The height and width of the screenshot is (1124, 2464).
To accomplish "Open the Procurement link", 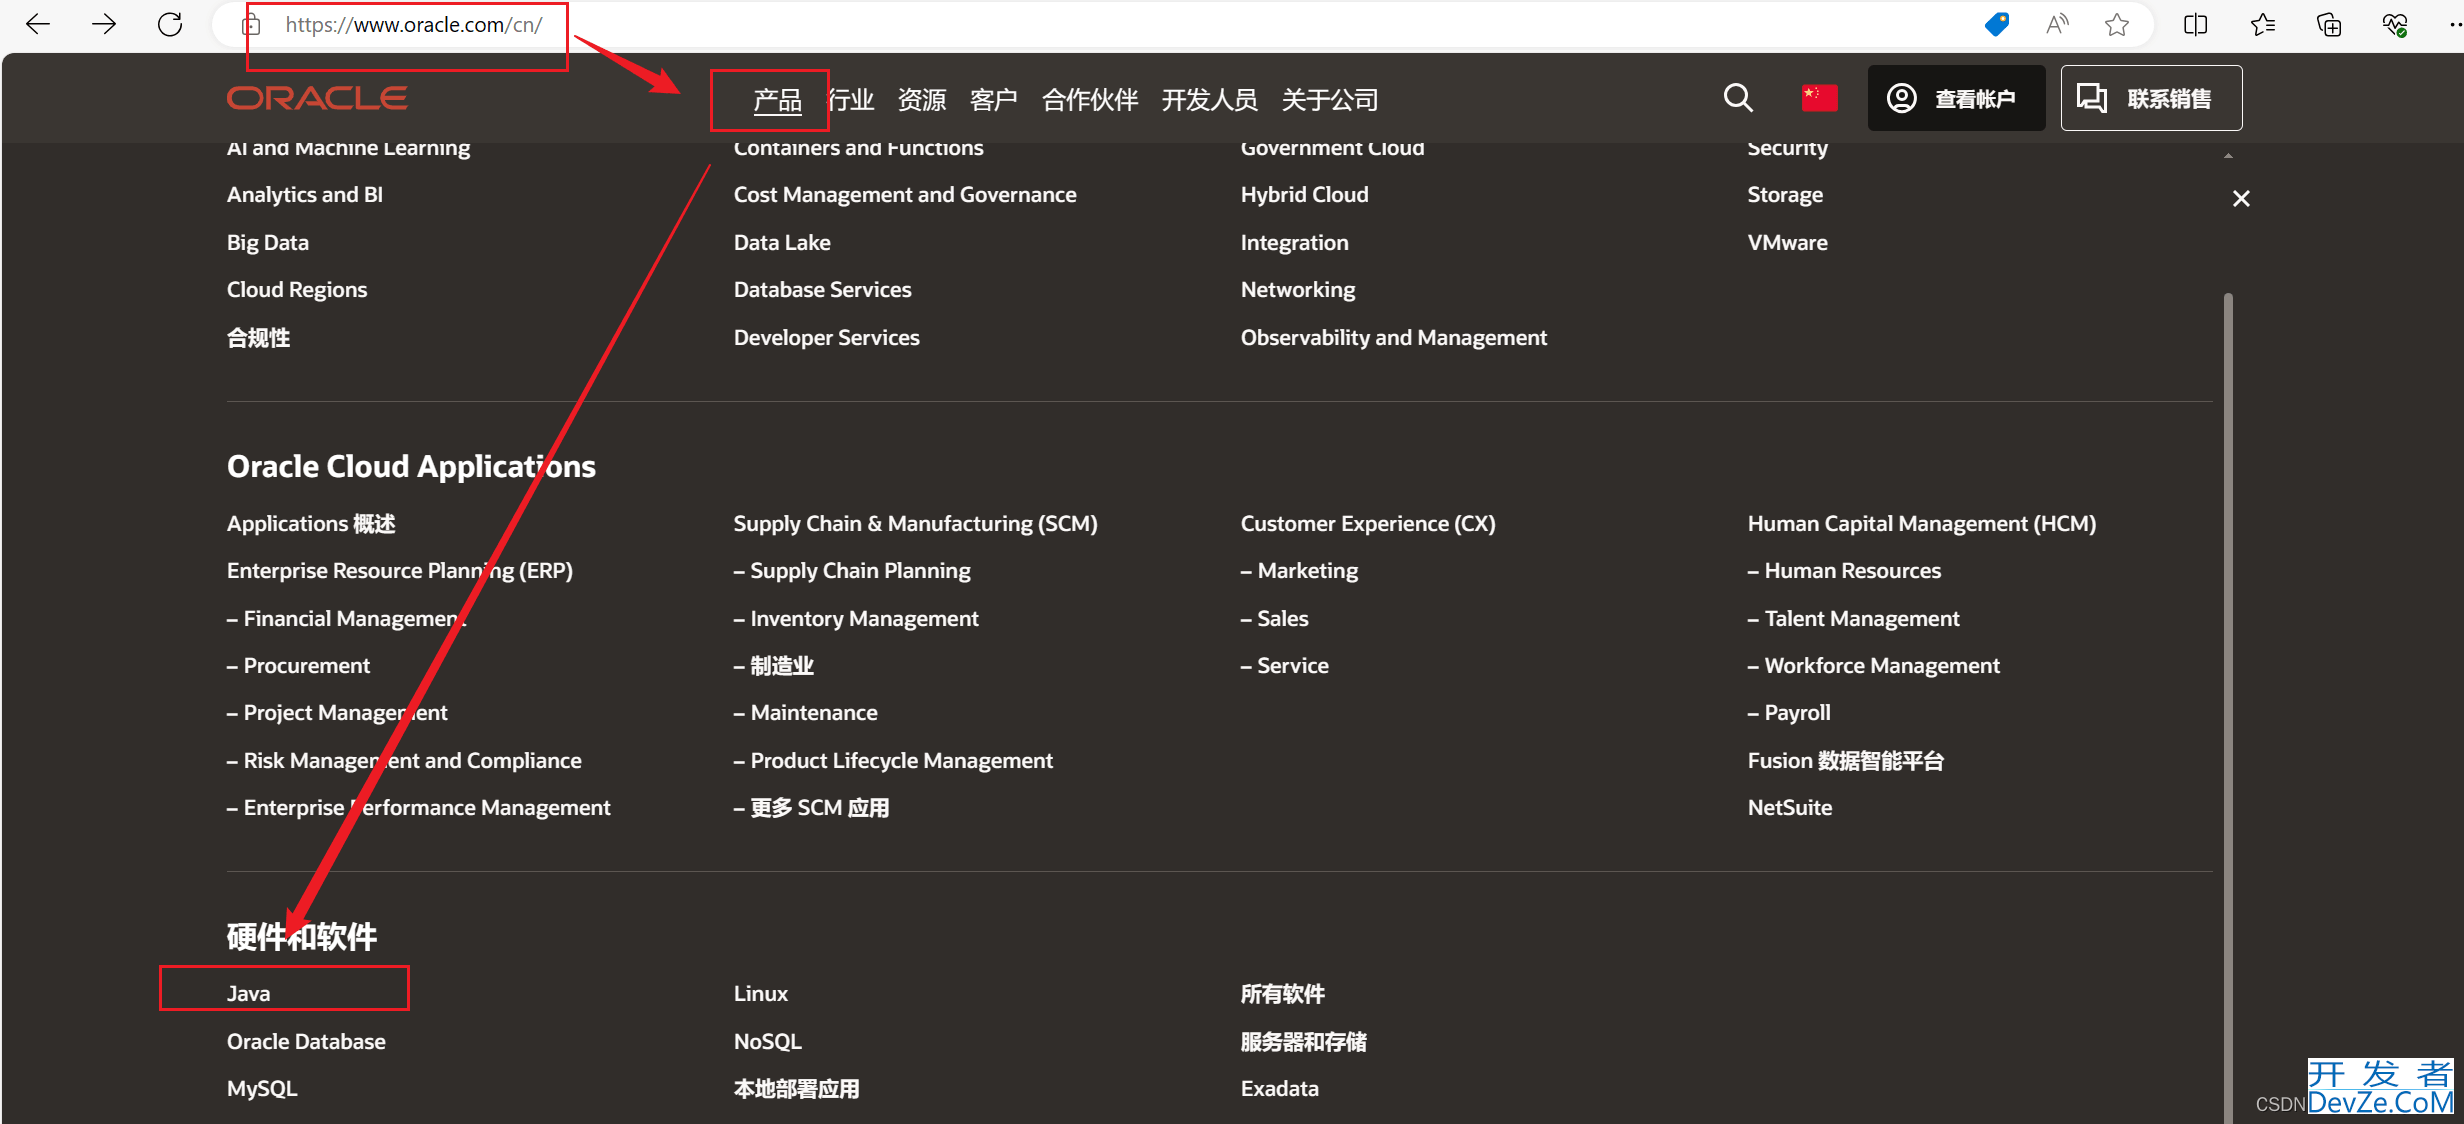I will pyautogui.click(x=298, y=666).
